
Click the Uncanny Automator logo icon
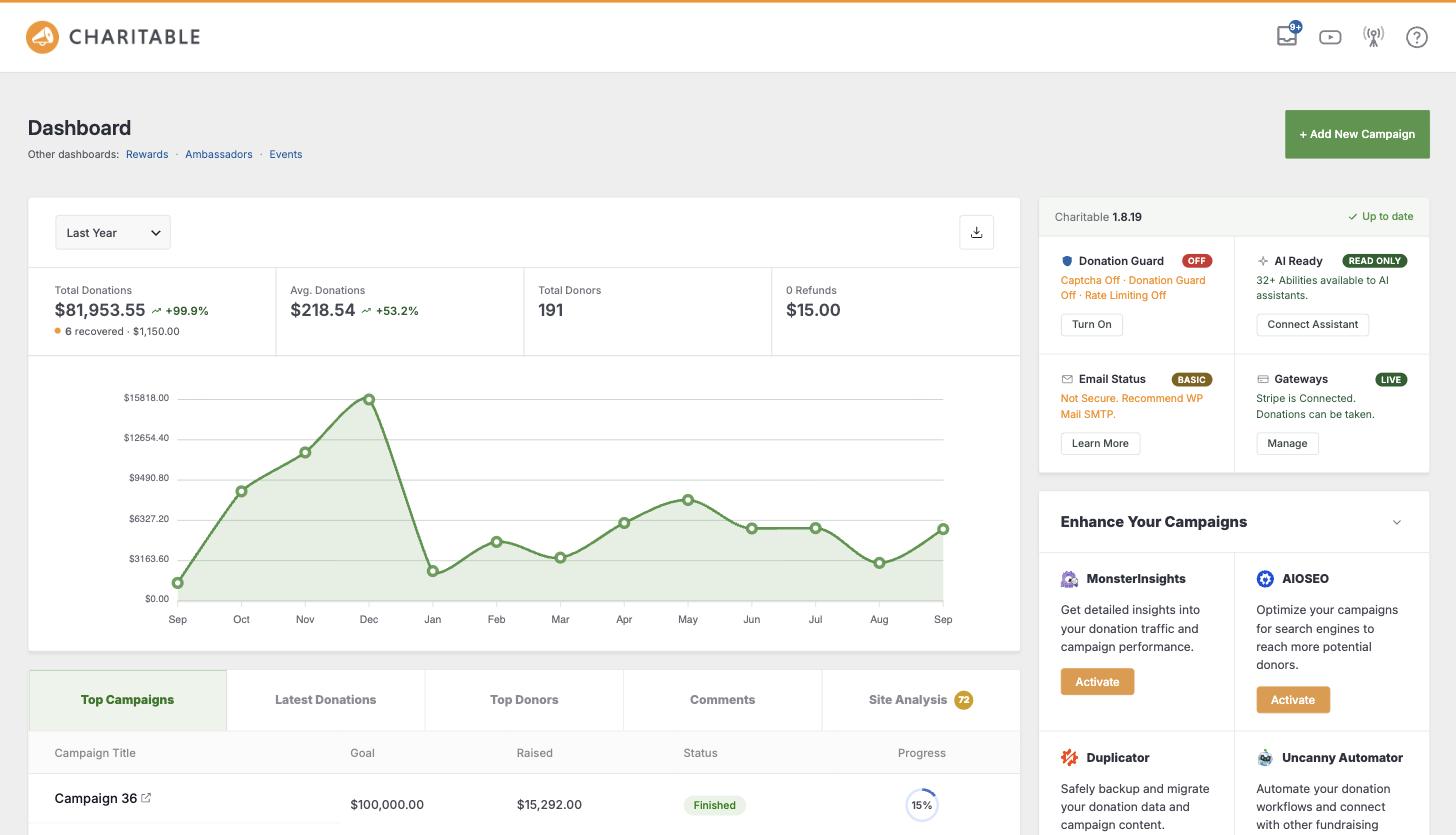tap(1265, 758)
